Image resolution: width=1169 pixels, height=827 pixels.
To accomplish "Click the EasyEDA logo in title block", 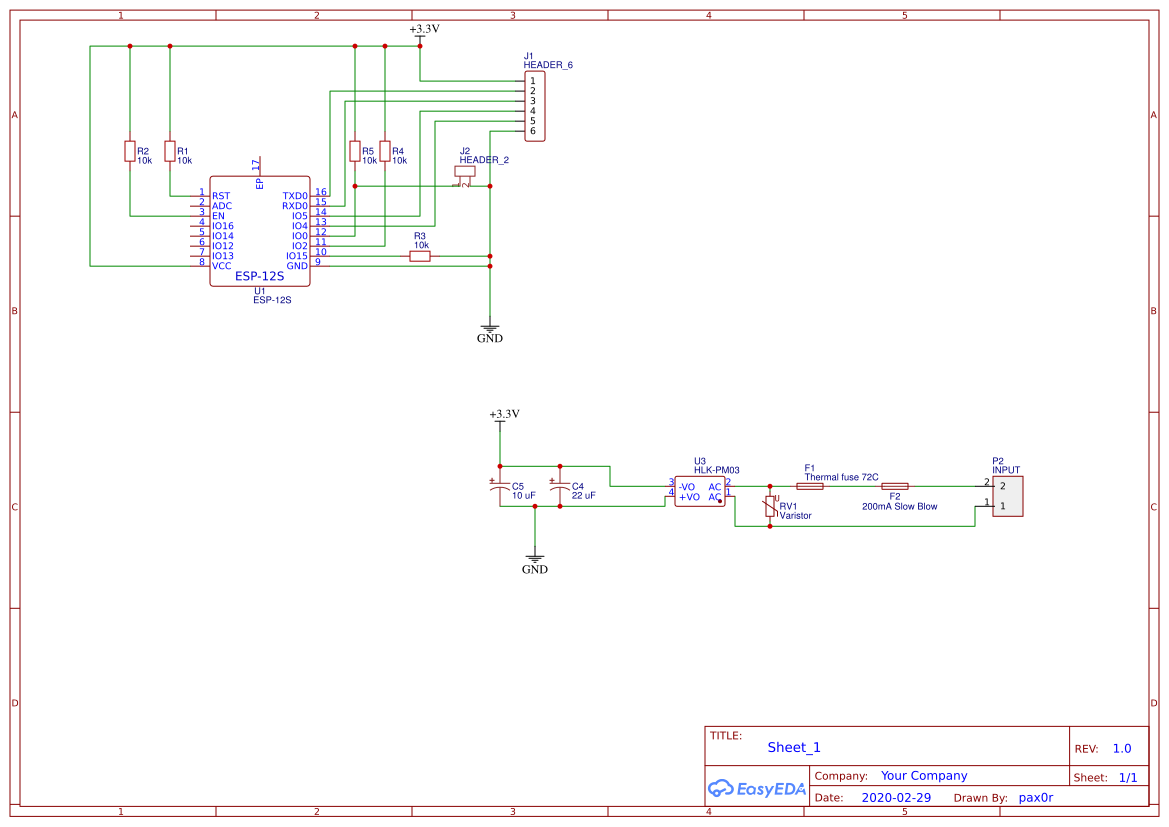I will click(x=757, y=788).
